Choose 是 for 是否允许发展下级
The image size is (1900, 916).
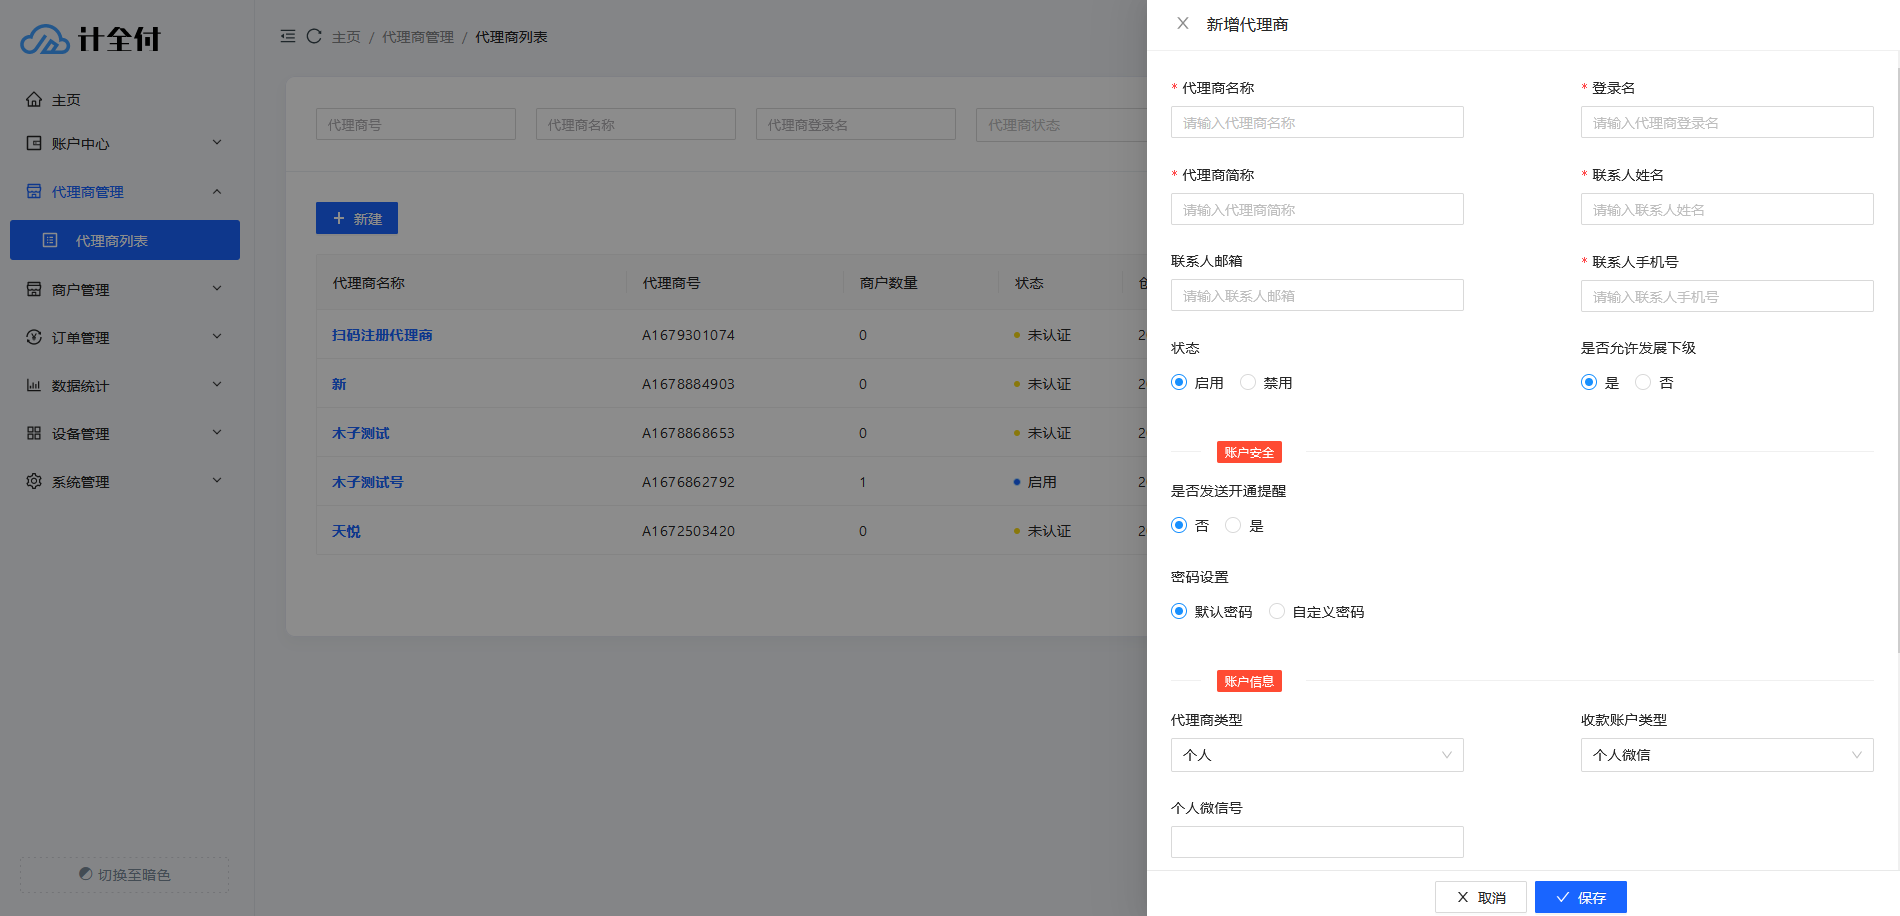click(x=1589, y=382)
